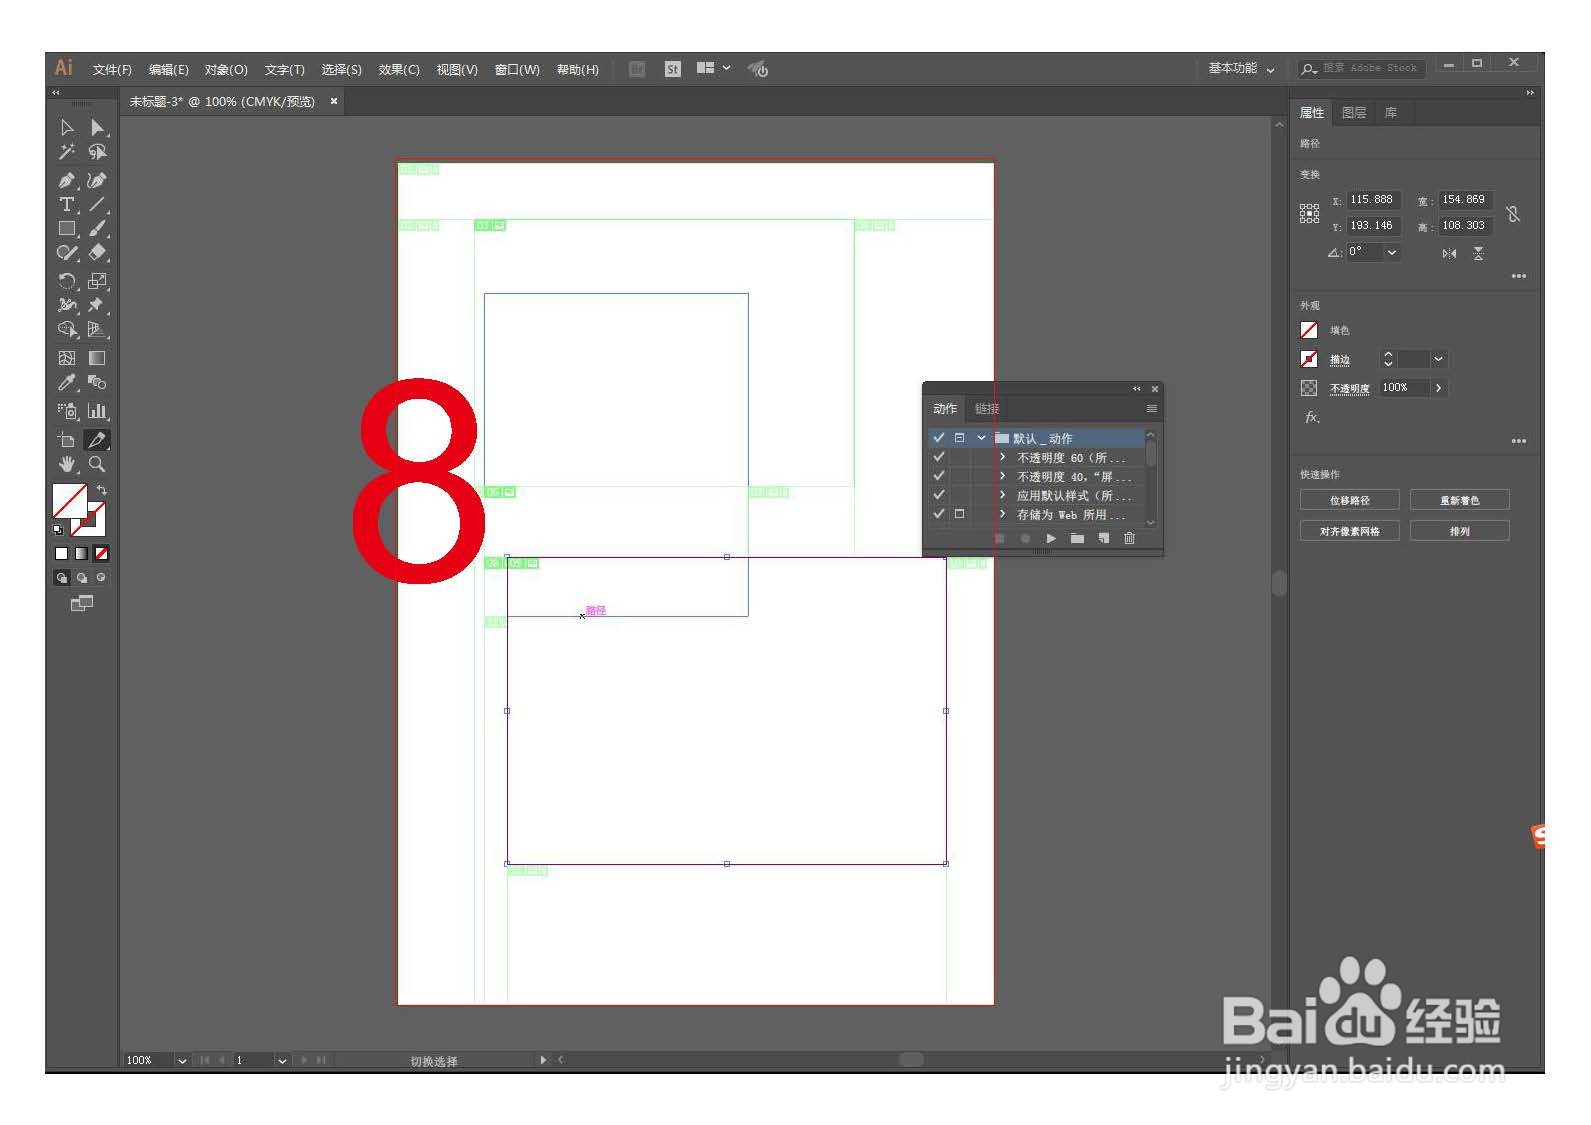The image size is (1591, 1125).
Task: Pick the Magic Wand tool
Action: 67,152
